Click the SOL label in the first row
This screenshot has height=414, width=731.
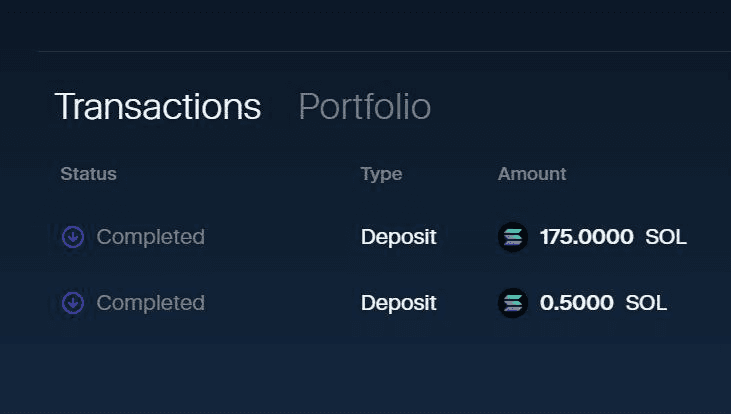(666, 237)
